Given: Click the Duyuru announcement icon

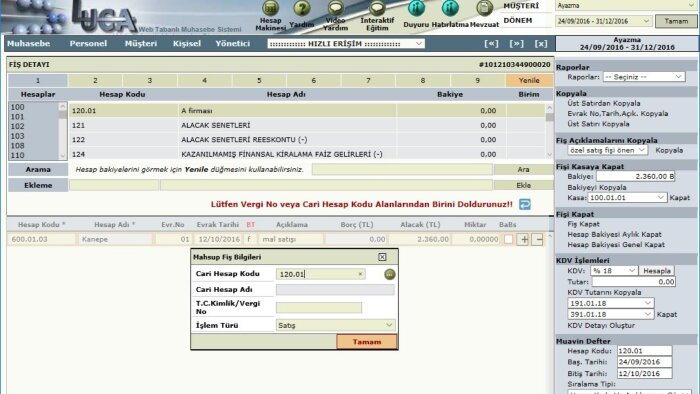Looking at the screenshot, I should pos(416,9).
